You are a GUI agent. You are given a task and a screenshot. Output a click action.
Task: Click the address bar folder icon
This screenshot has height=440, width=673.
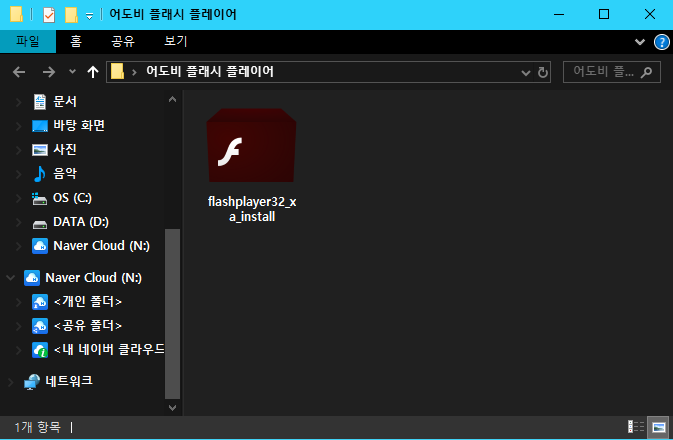pos(117,71)
